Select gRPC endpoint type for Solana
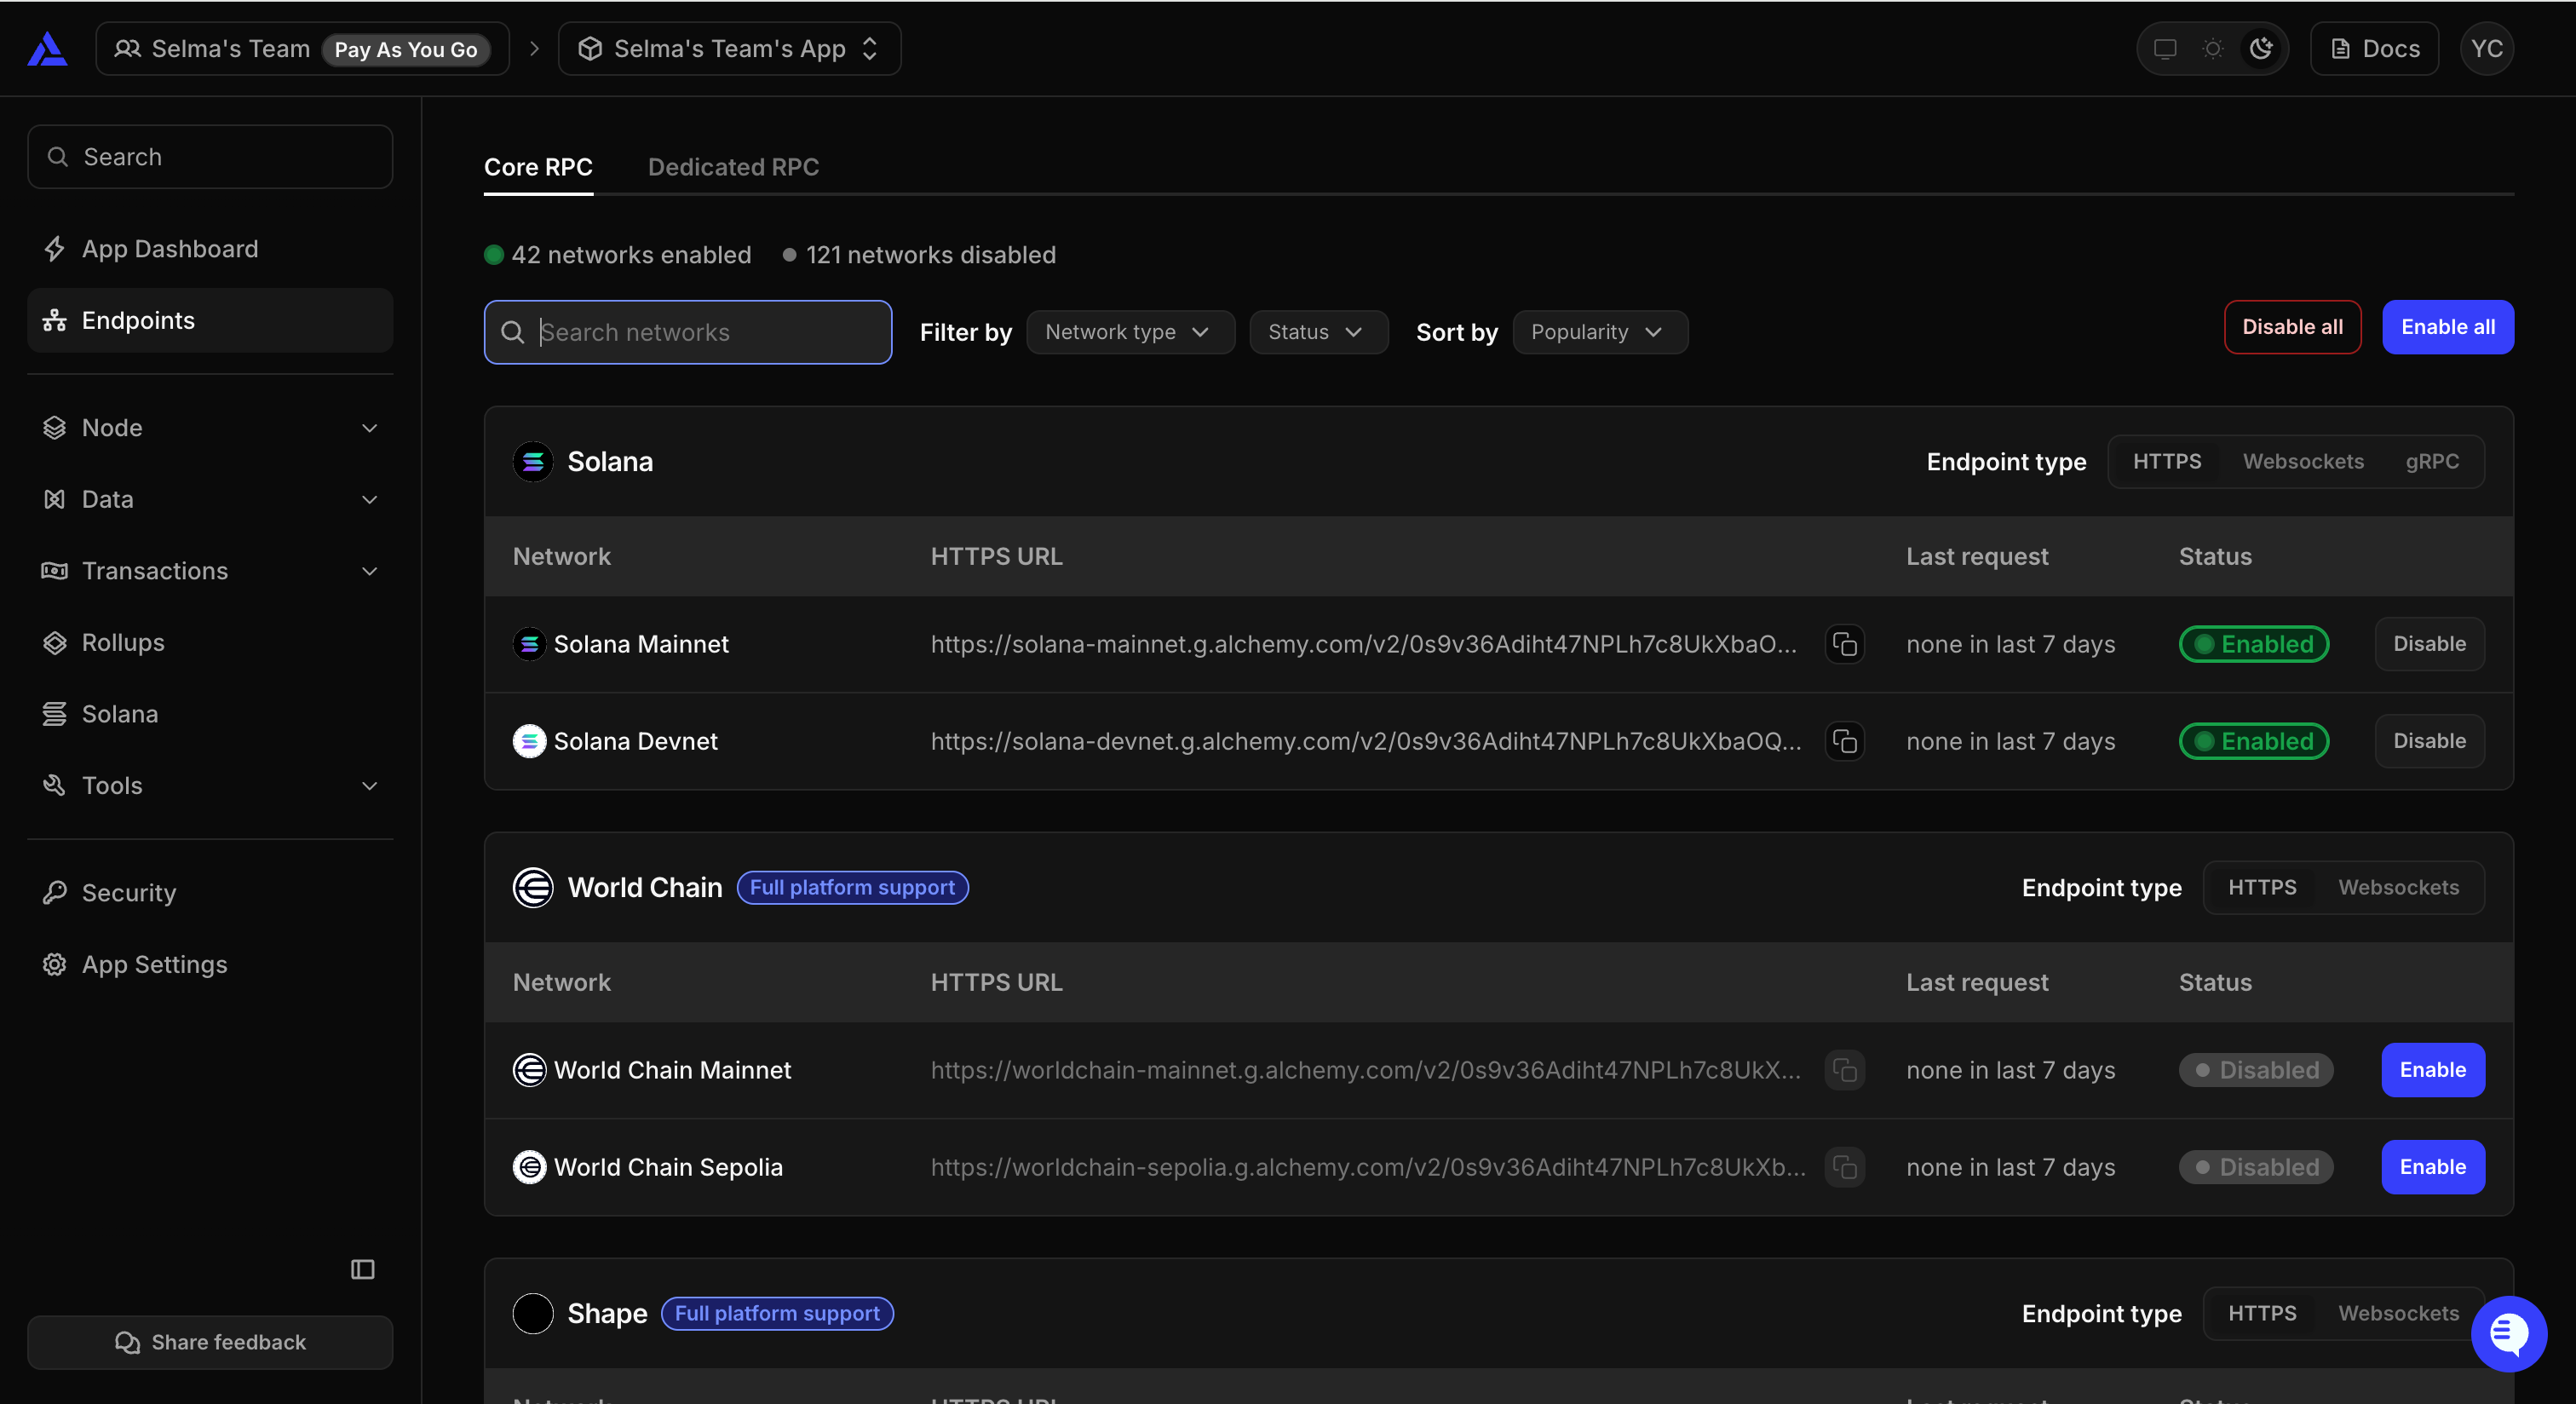 click(2431, 461)
